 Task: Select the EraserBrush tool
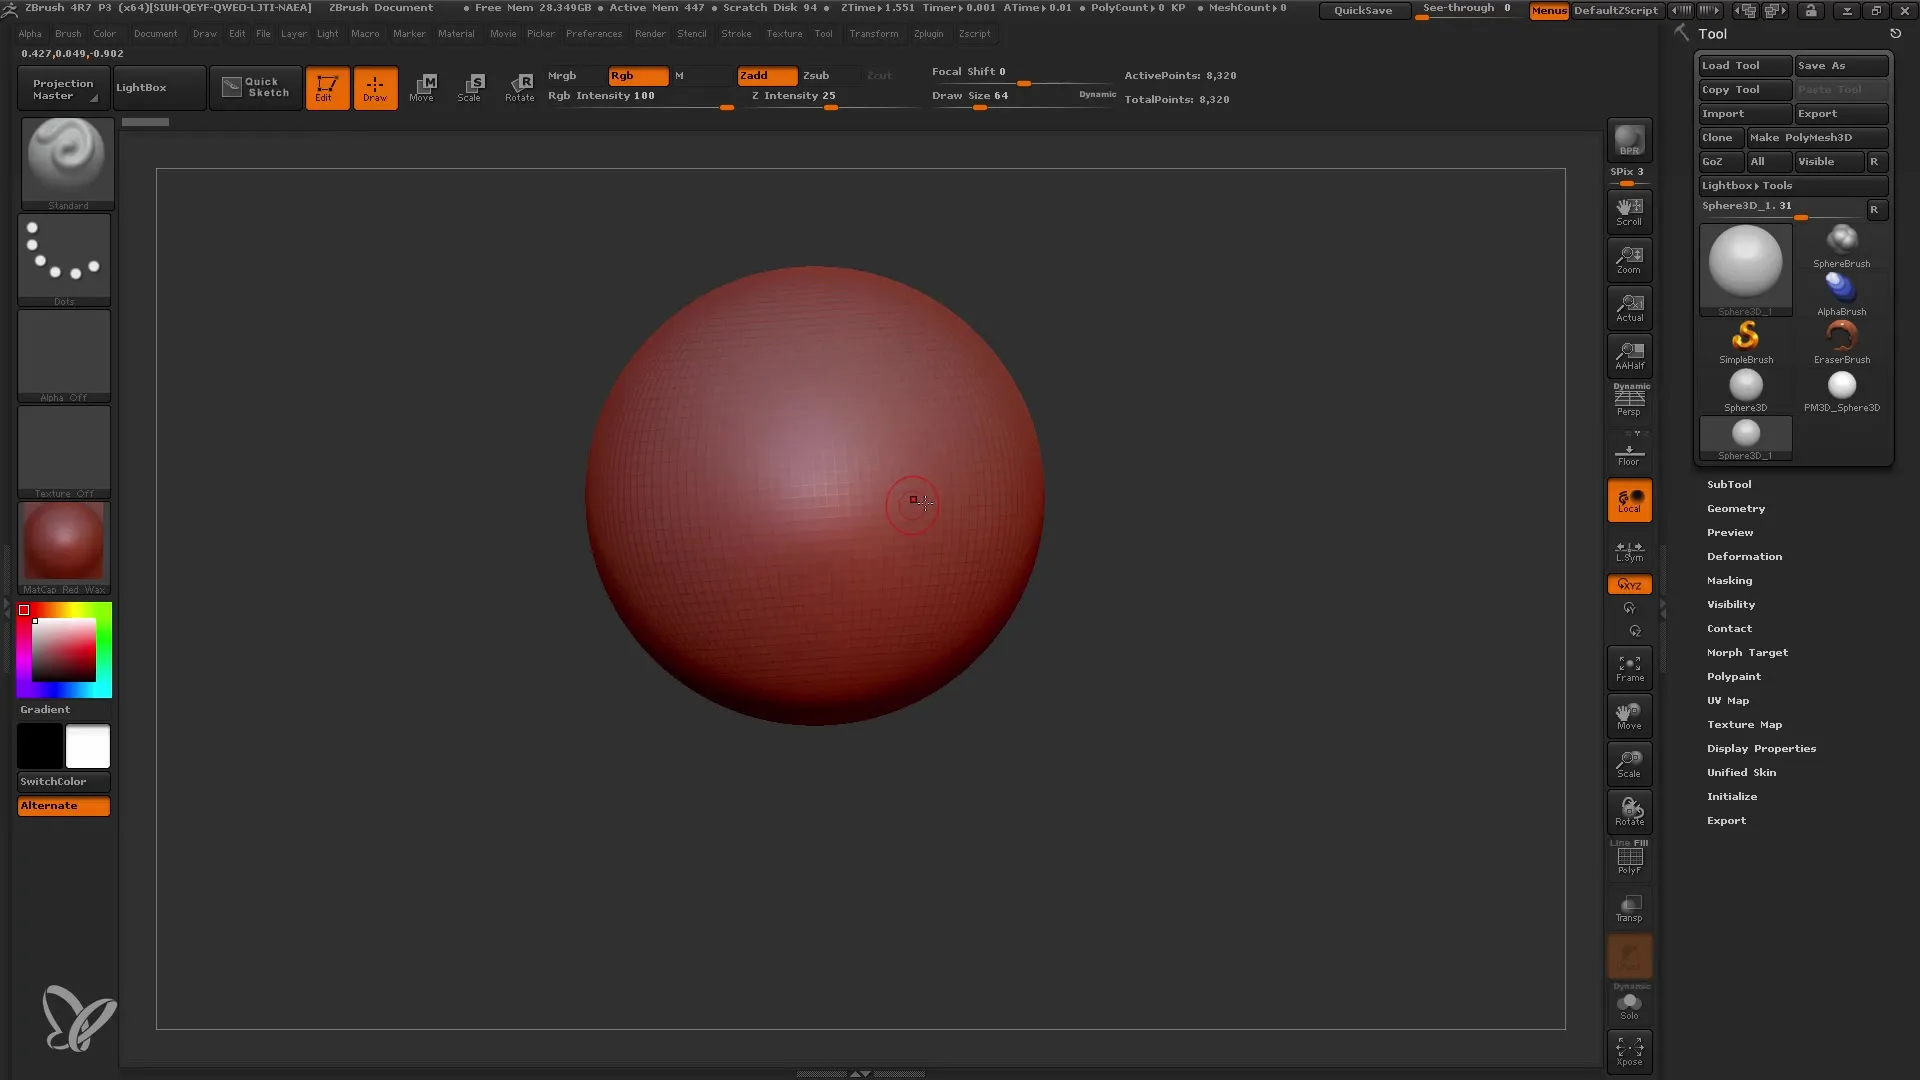coord(1841,342)
